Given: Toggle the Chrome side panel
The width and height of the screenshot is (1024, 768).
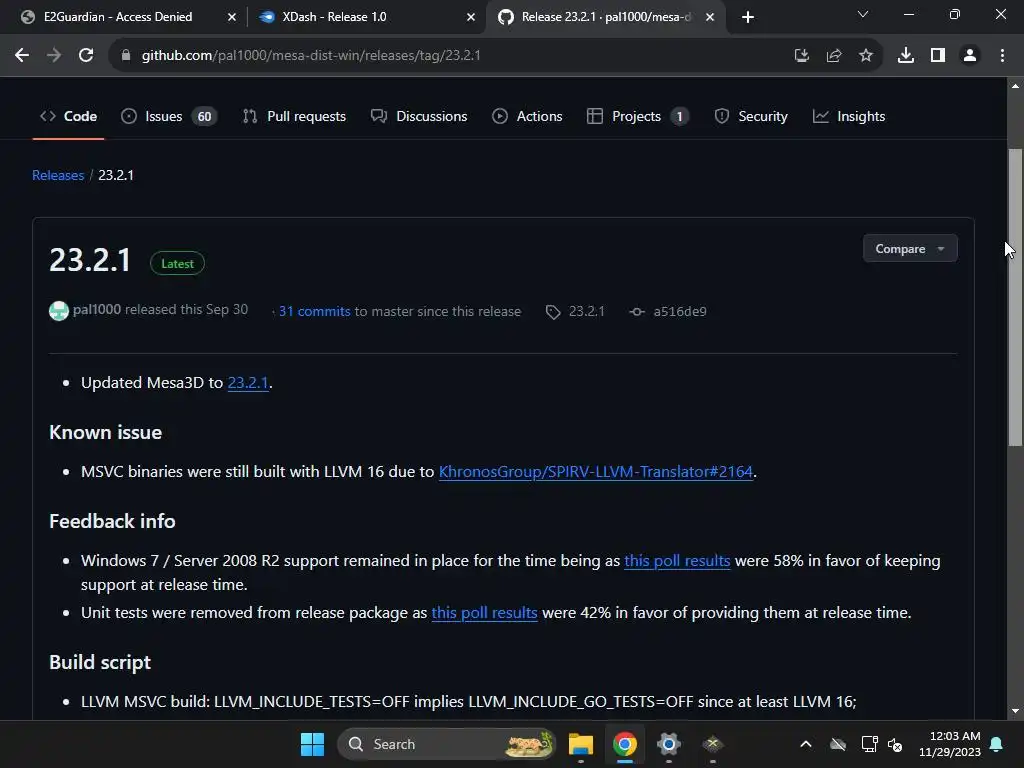Looking at the screenshot, I should pos(938,56).
